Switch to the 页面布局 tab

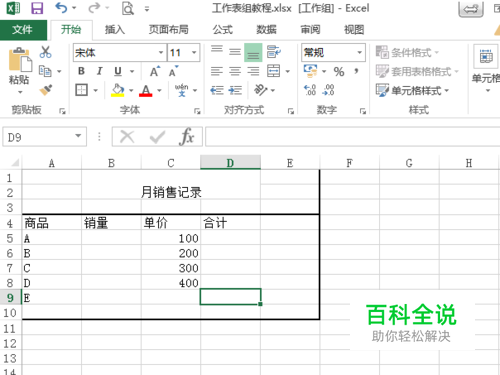[x=168, y=30]
